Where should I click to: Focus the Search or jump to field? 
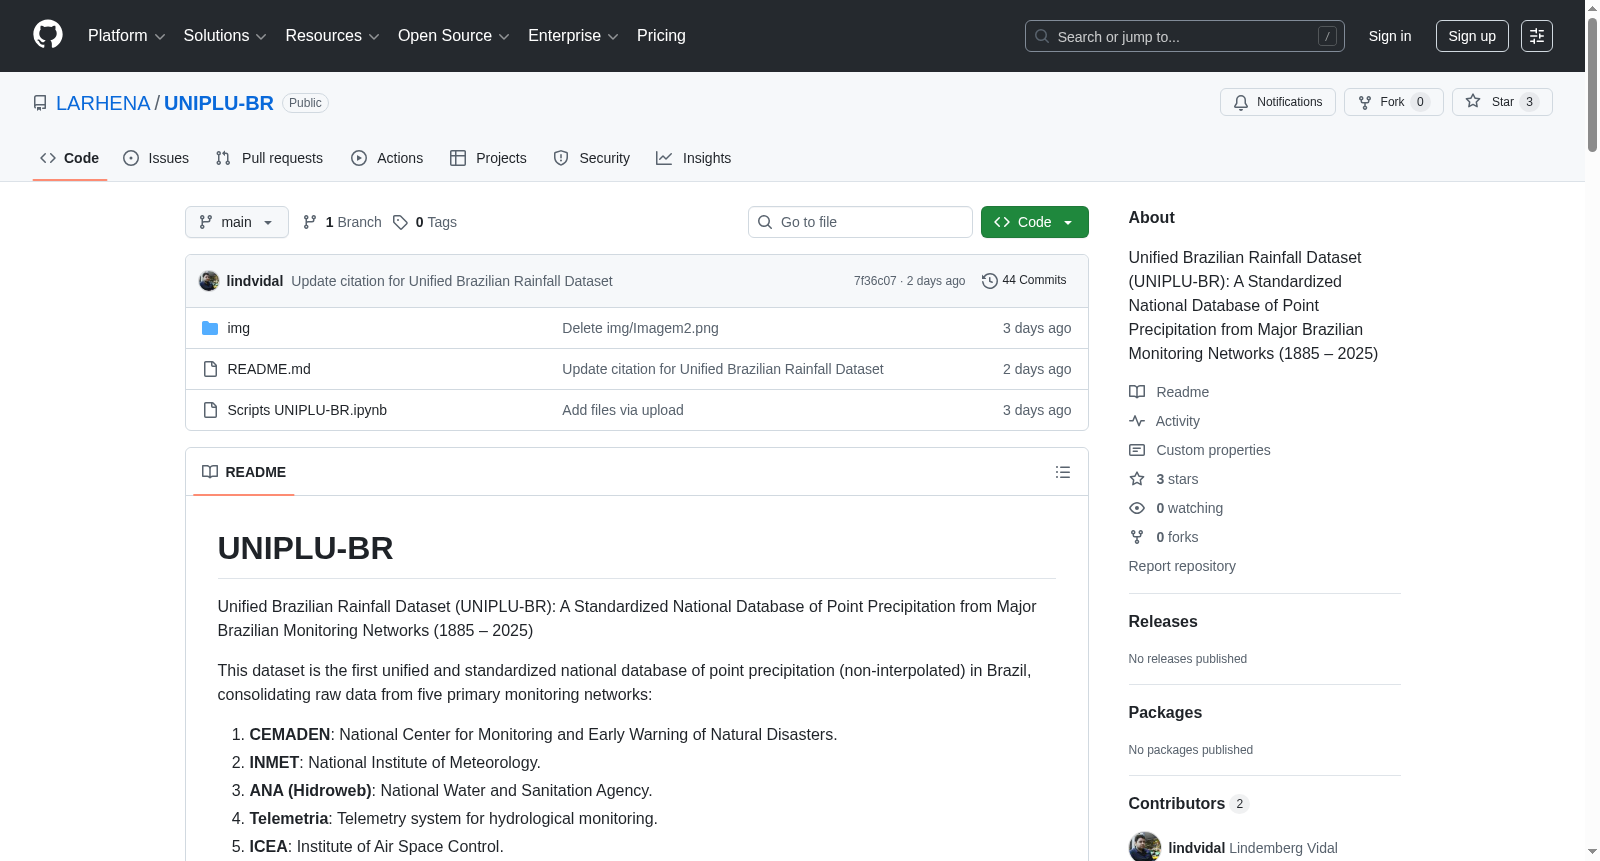1185,36
